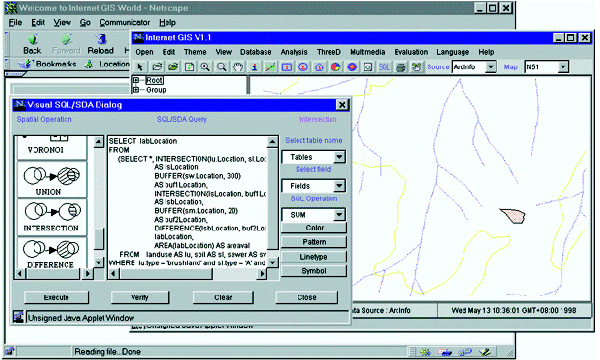
Task: Click the pie chart toolbar icon
Action: [336, 67]
